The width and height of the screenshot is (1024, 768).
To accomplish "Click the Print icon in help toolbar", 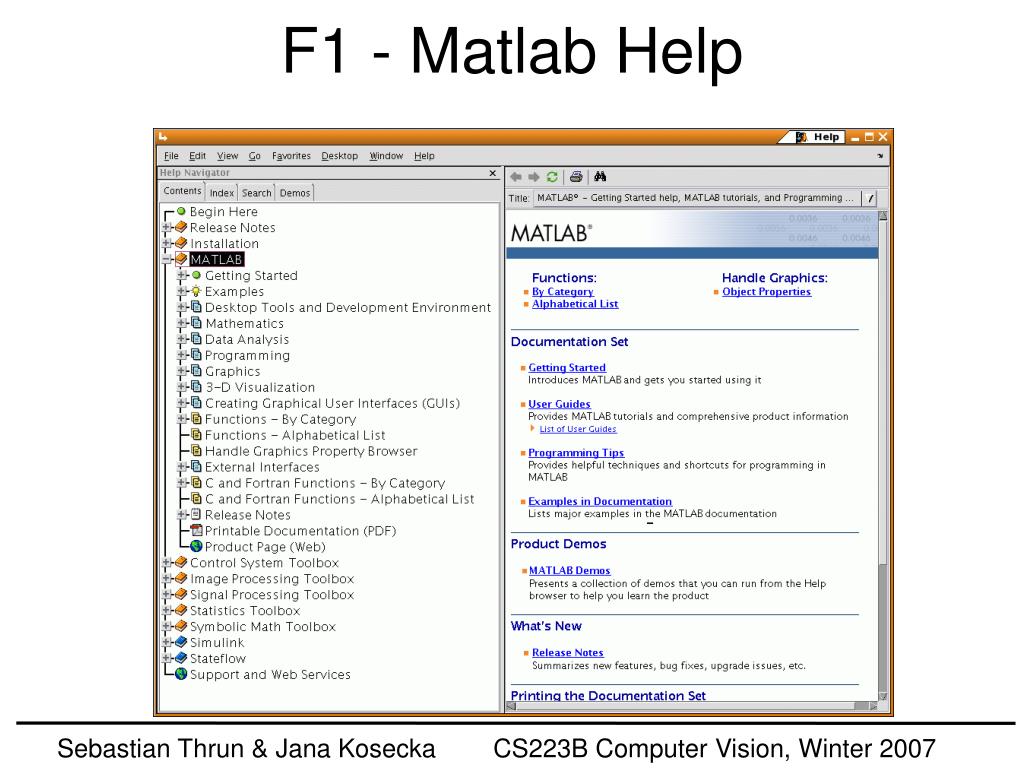I will (x=576, y=176).
